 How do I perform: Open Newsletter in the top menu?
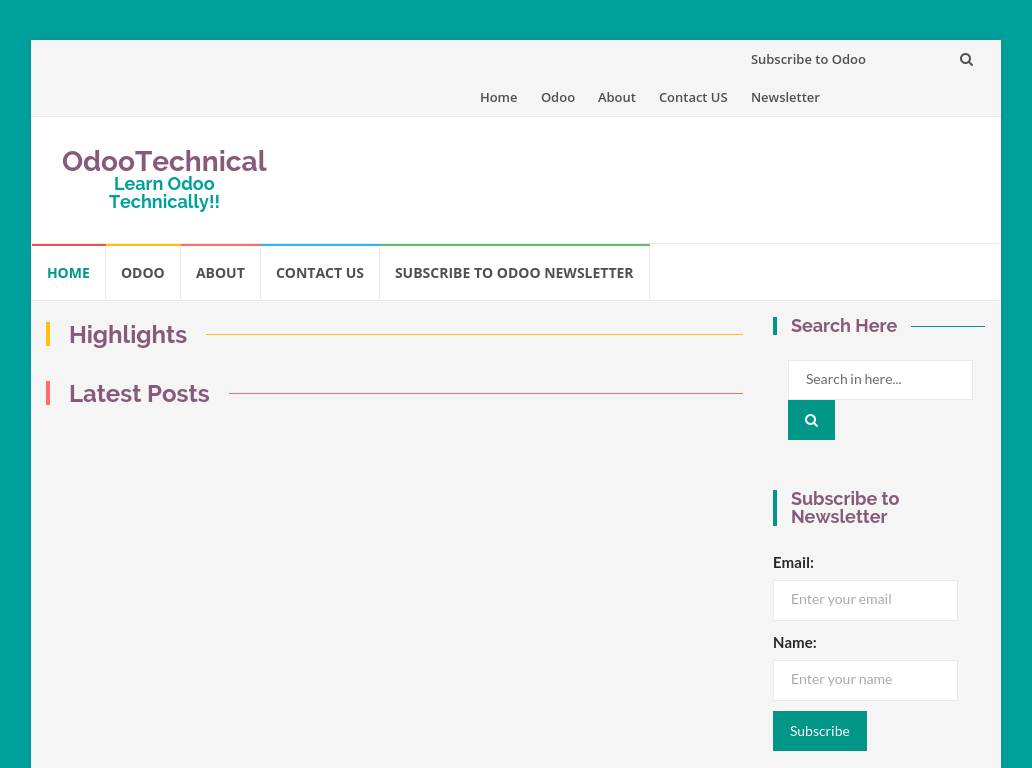tap(785, 97)
